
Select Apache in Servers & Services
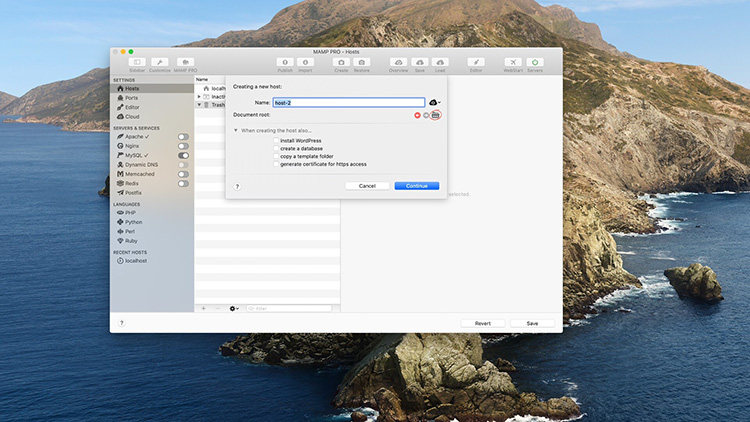(x=133, y=137)
